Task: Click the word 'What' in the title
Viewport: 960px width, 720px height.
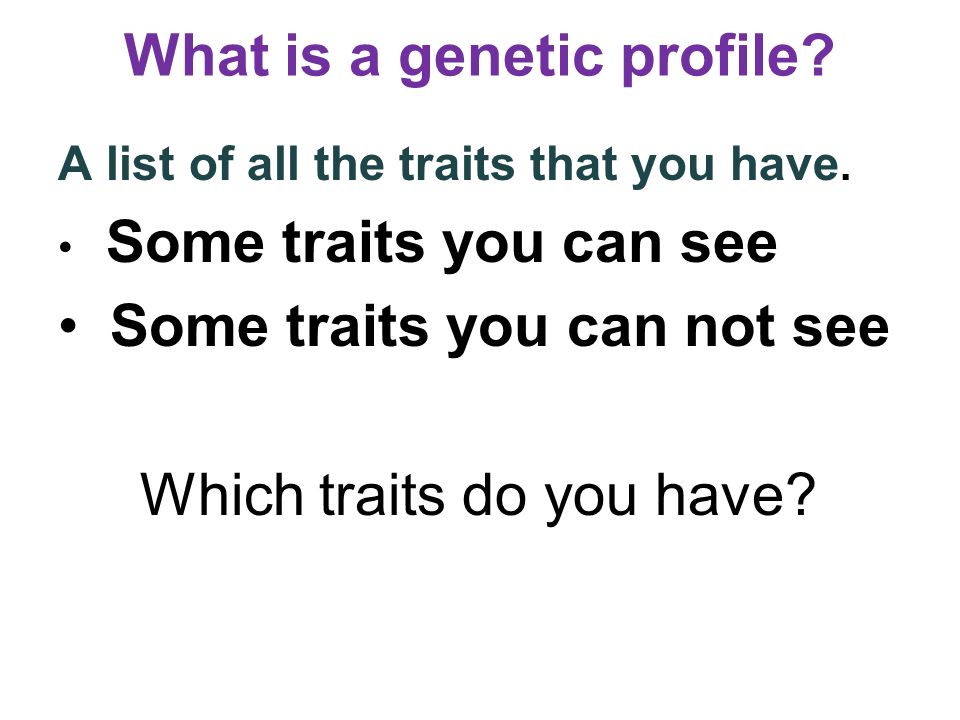Action: pyautogui.click(x=196, y=54)
